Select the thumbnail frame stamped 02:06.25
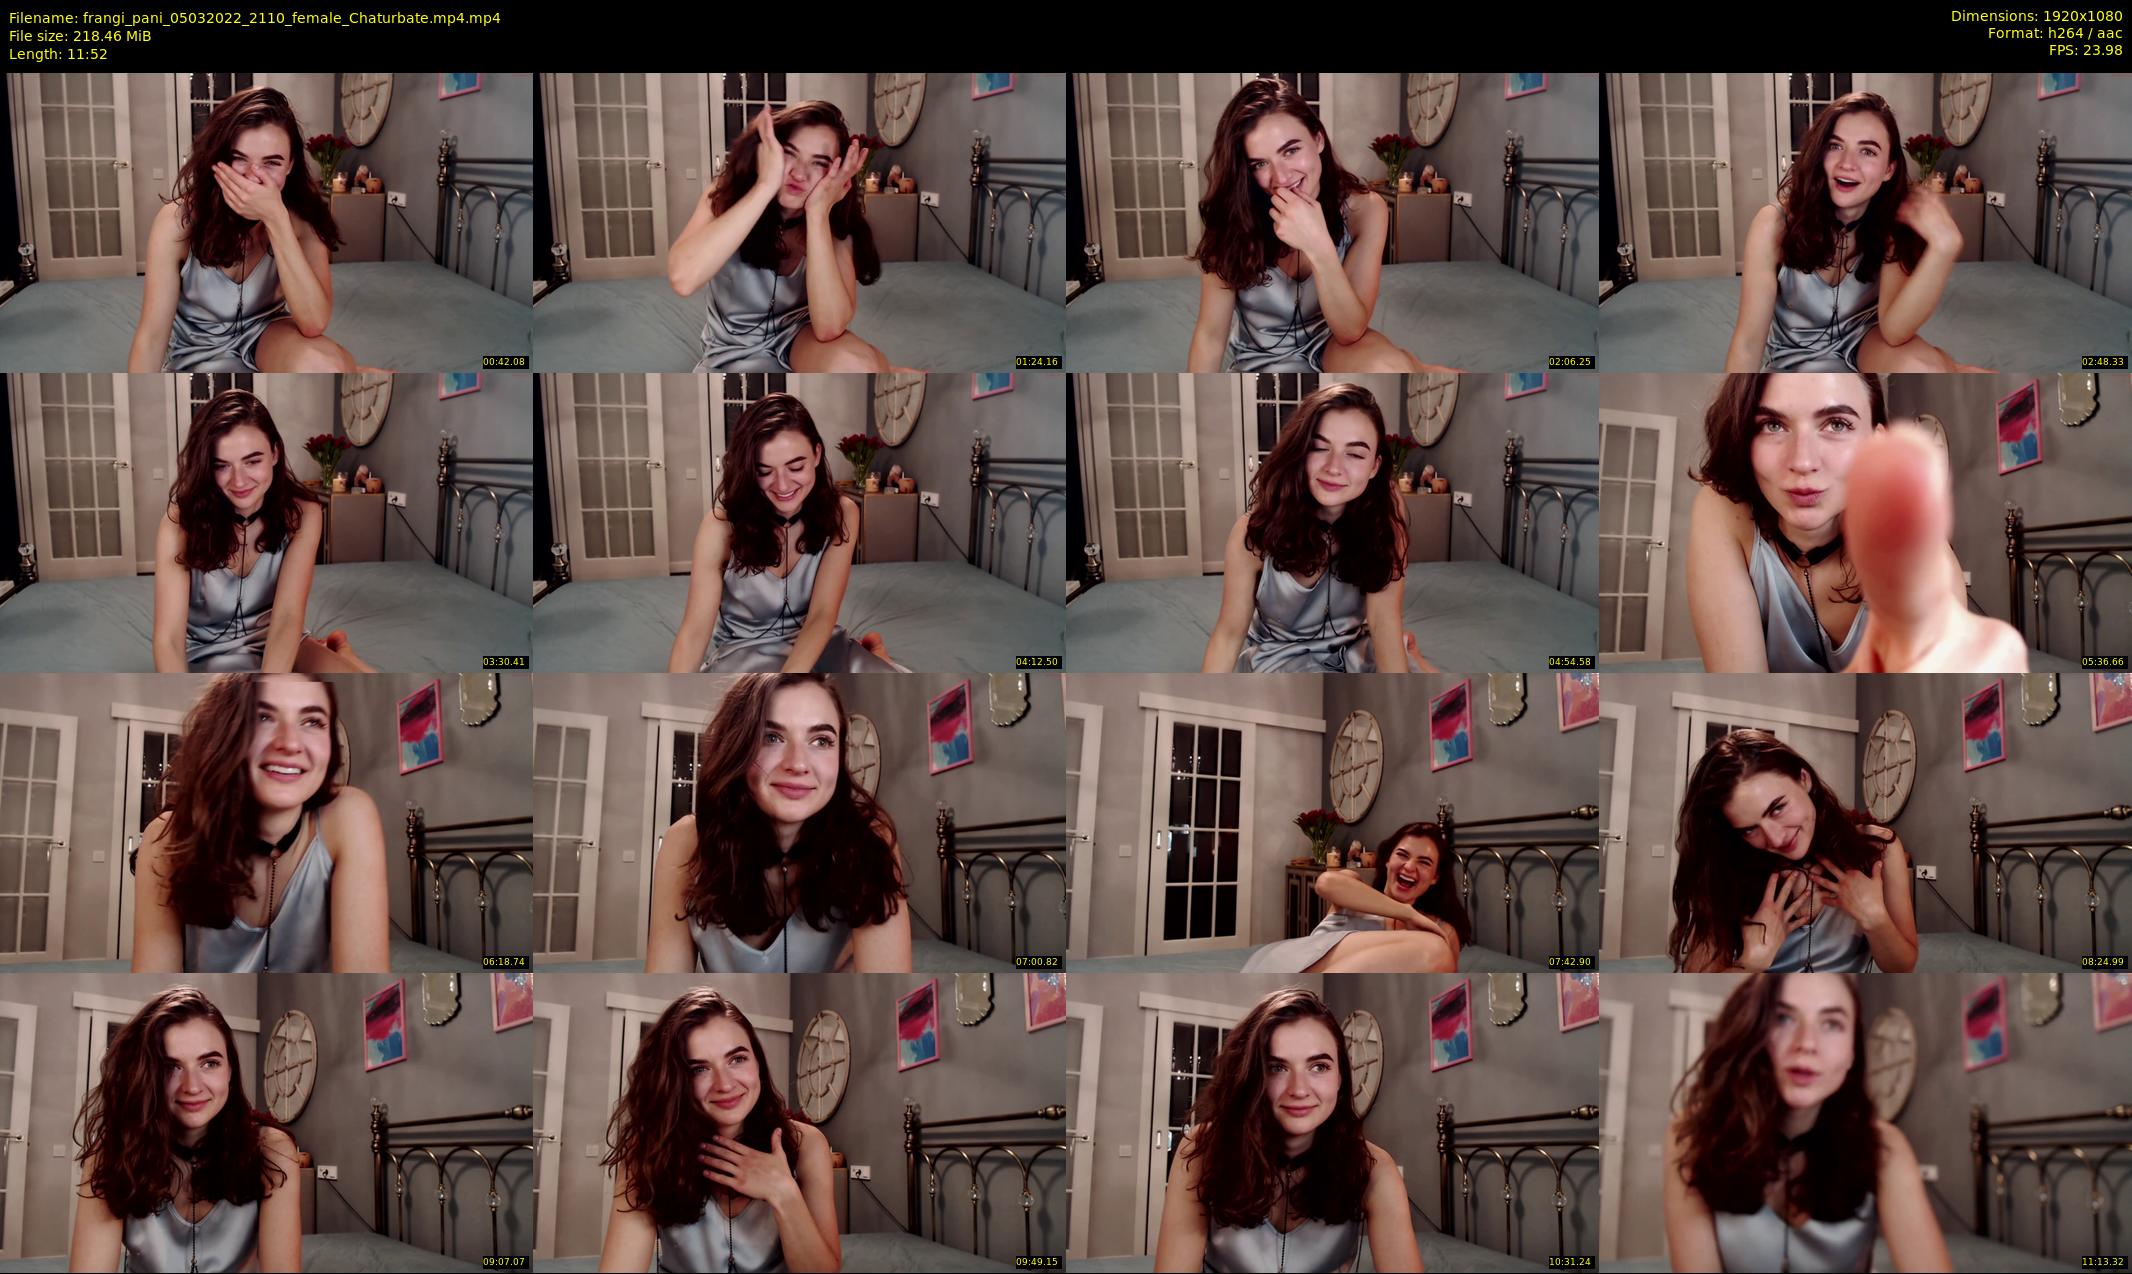The width and height of the screenshot is (2132, 1274). click(1332, 222)
